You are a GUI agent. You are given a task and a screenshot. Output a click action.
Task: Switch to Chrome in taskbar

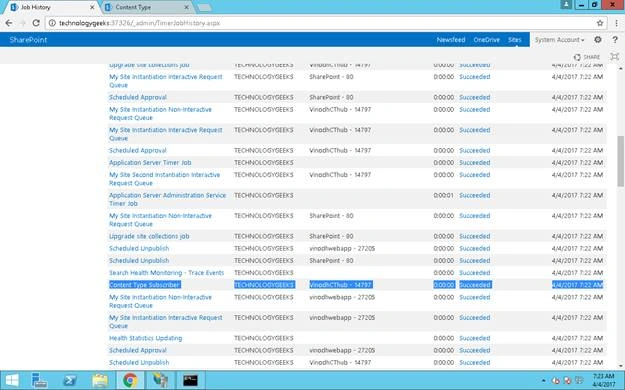pos(130,380)
